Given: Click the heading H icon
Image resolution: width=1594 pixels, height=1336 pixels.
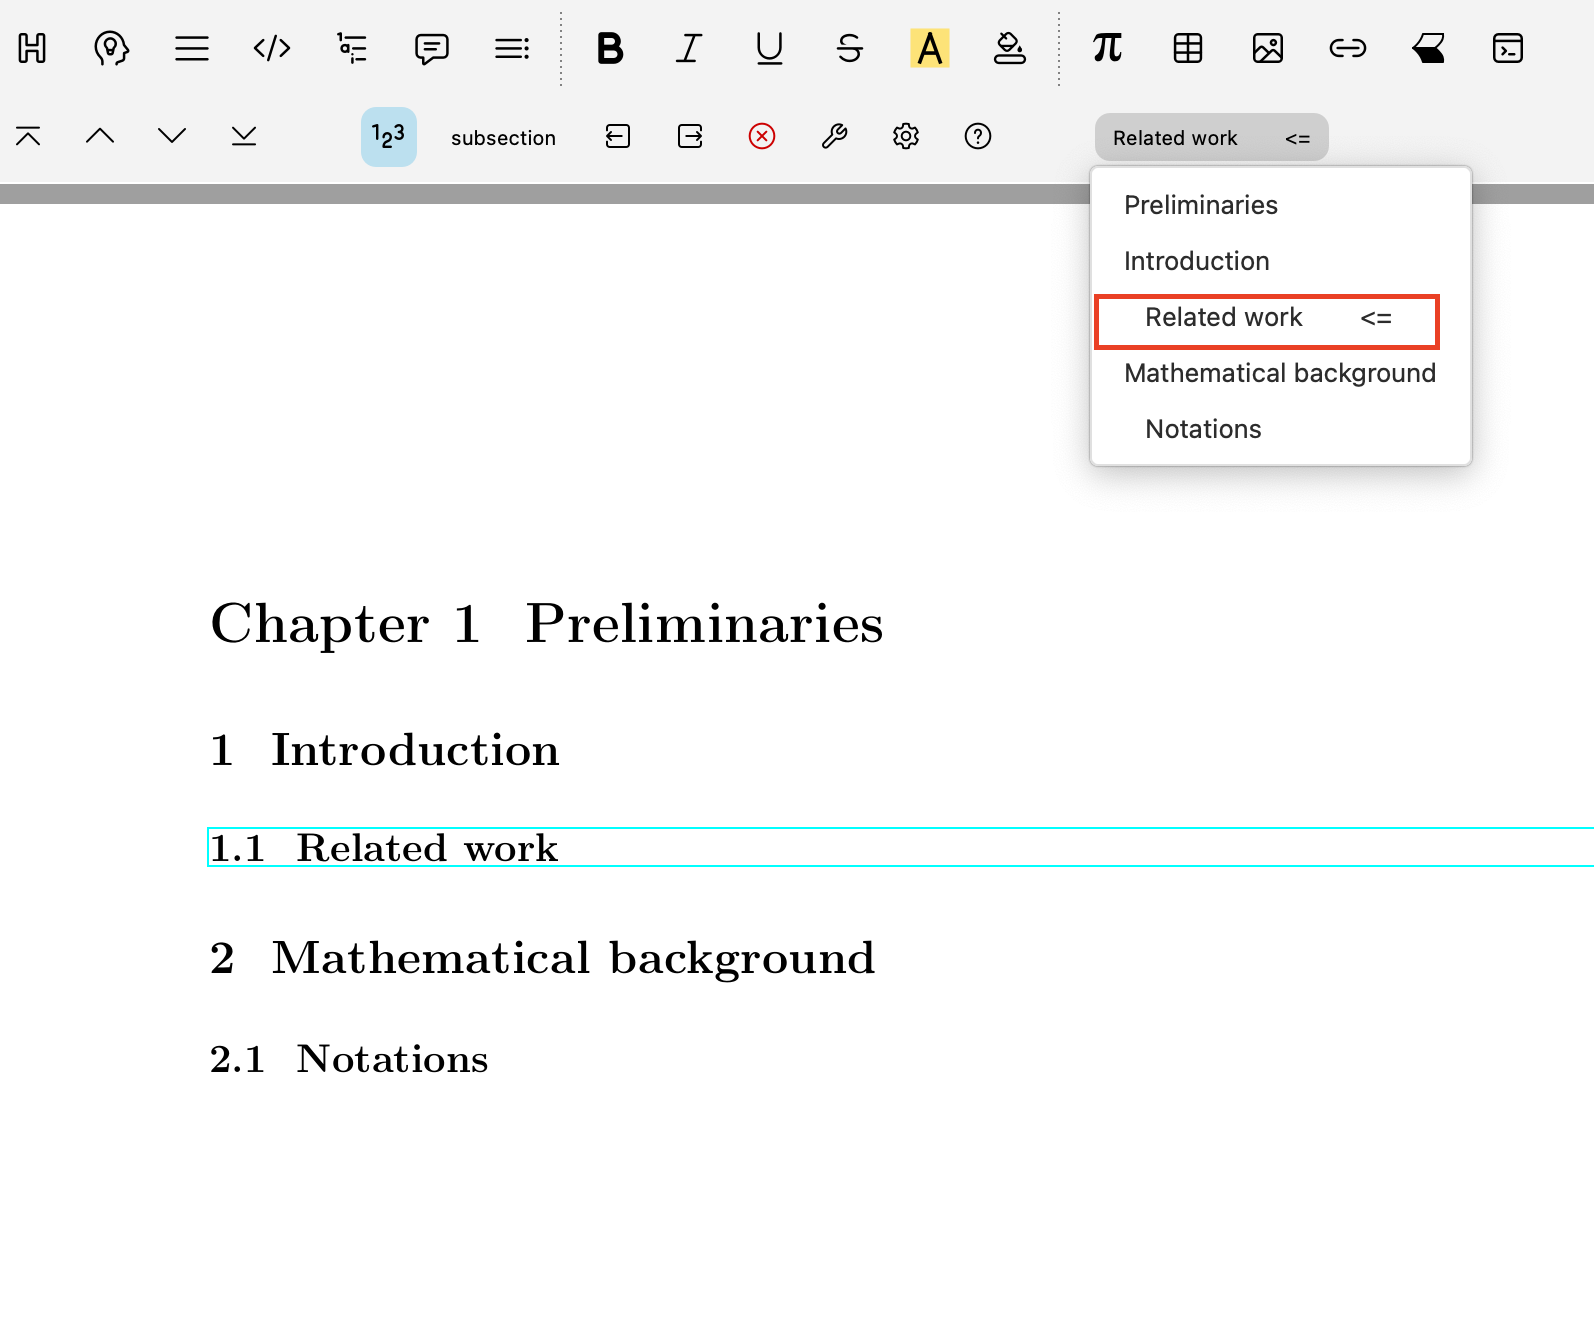Looking at the screenshot, I should tap(32, 48).
